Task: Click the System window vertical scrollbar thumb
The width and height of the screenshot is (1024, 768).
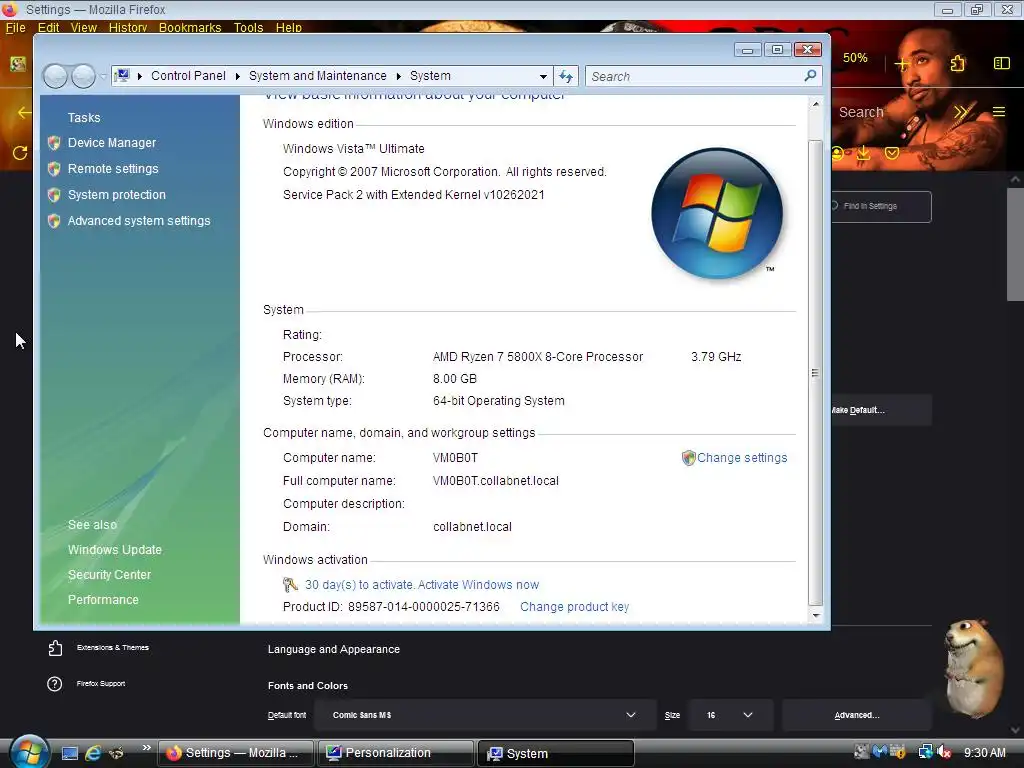Action: pos(816,373)
